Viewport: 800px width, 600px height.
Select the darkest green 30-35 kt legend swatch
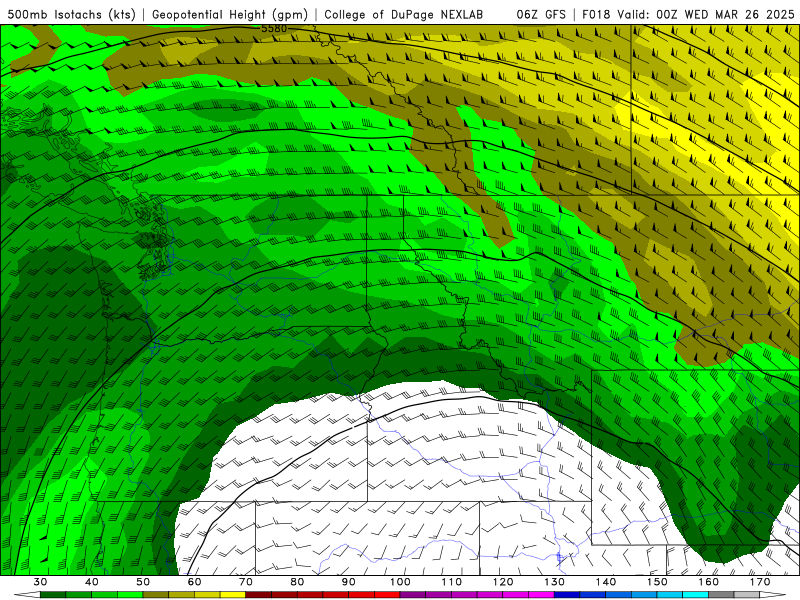point(53,595)
